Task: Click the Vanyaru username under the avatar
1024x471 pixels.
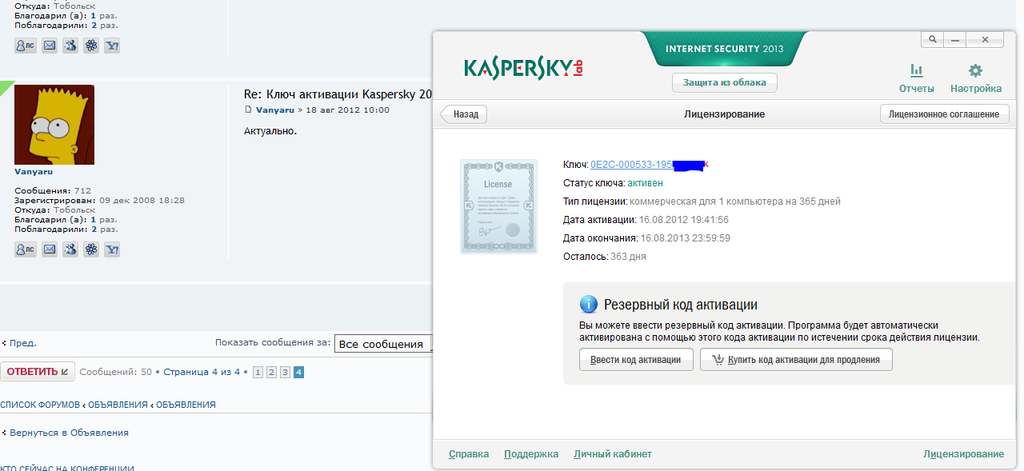Action: [33, 172]
